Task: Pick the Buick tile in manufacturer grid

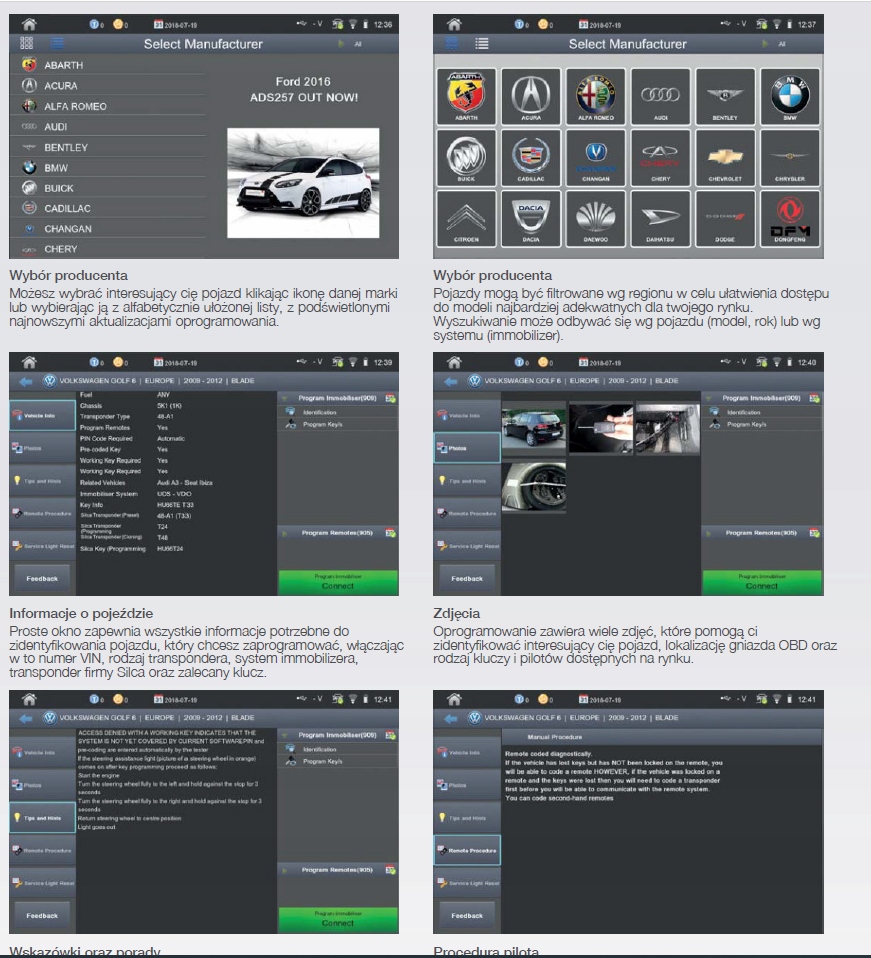Action: pyautogui.click(x=466, y=158)
